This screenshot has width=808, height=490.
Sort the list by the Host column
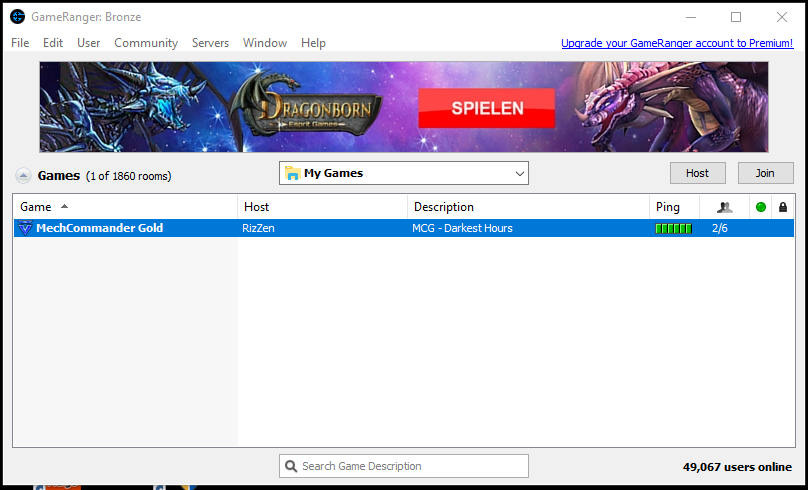tap(323, 207)
